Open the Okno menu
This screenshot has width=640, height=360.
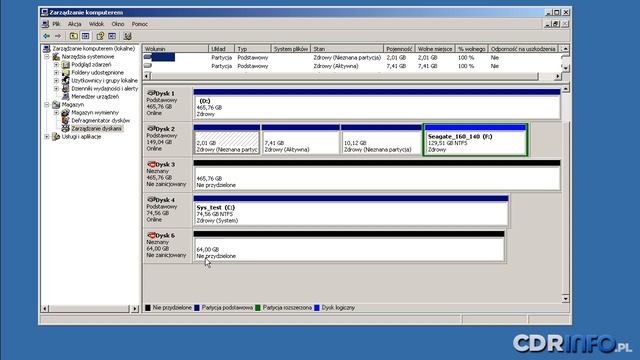click(x=118, y=24)
